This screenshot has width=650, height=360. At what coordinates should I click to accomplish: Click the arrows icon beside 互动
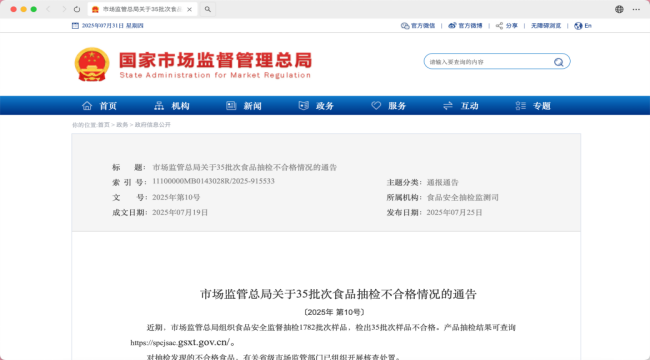pos(448,106)
